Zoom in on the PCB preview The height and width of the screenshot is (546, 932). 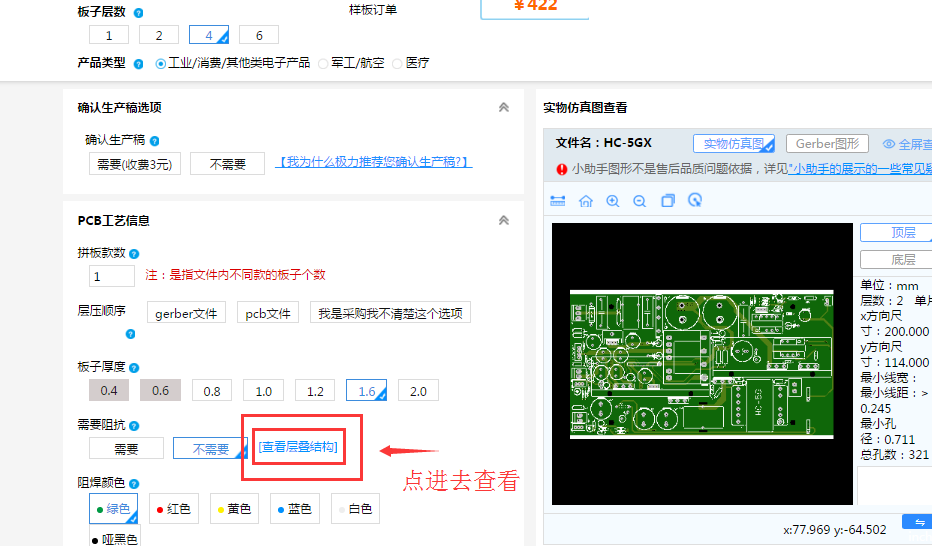pos(613,201)
